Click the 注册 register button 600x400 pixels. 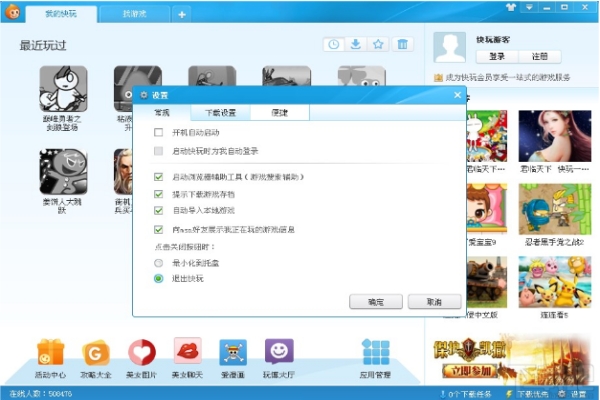(x=540, y=57)
